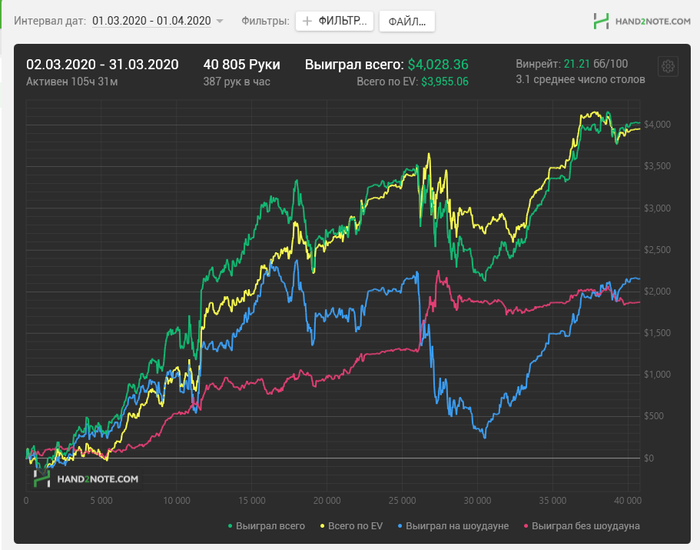The width and height of the screenshot is (700, 550).
Task: Open the chart settings gear icon
Action: 668,67
